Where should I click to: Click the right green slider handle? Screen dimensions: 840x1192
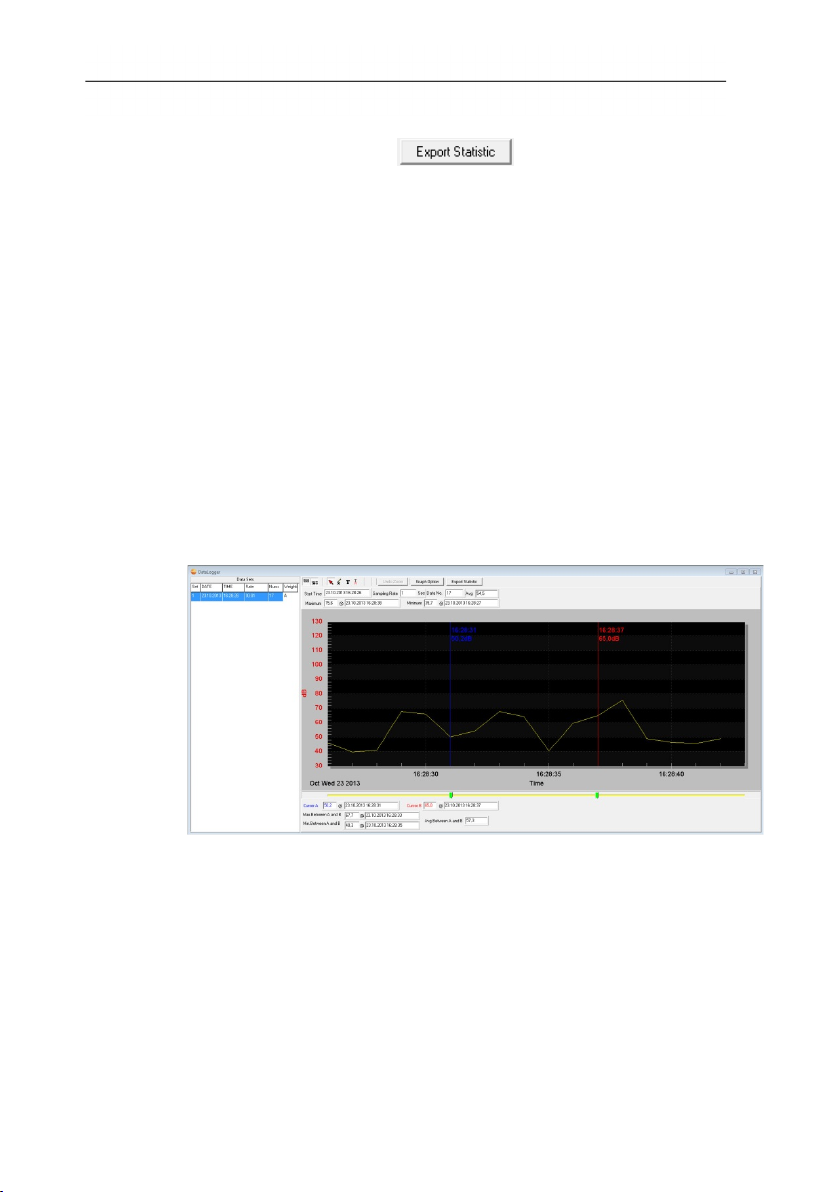[598, 795]
